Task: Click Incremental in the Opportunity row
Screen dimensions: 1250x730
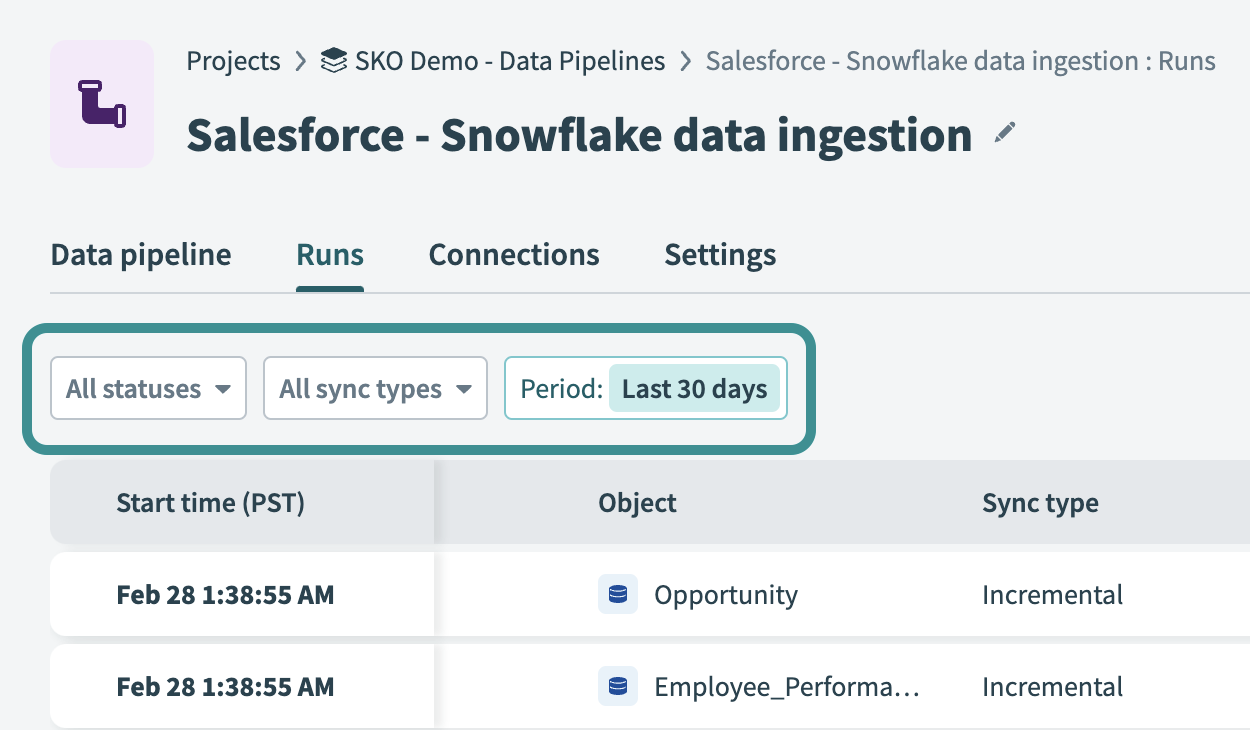Action: [1052, 595]
